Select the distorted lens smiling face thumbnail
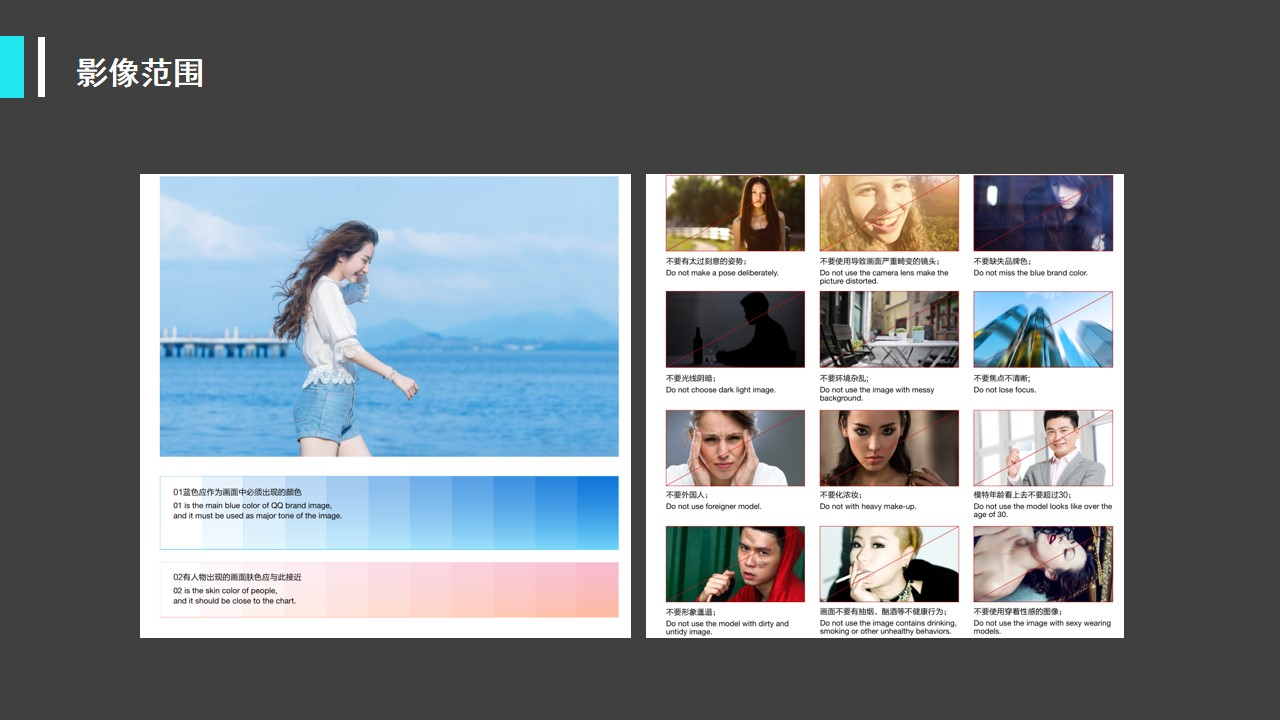Screen dimensions: 1280x720 (x=889, y=213)
